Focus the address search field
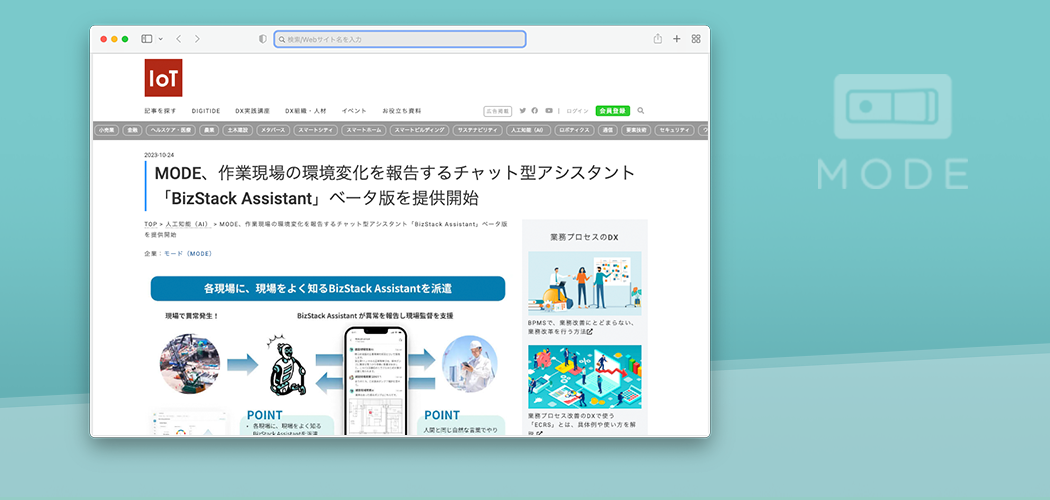The width and height of the screenshot is (1050, 500). tap(400, 39)
